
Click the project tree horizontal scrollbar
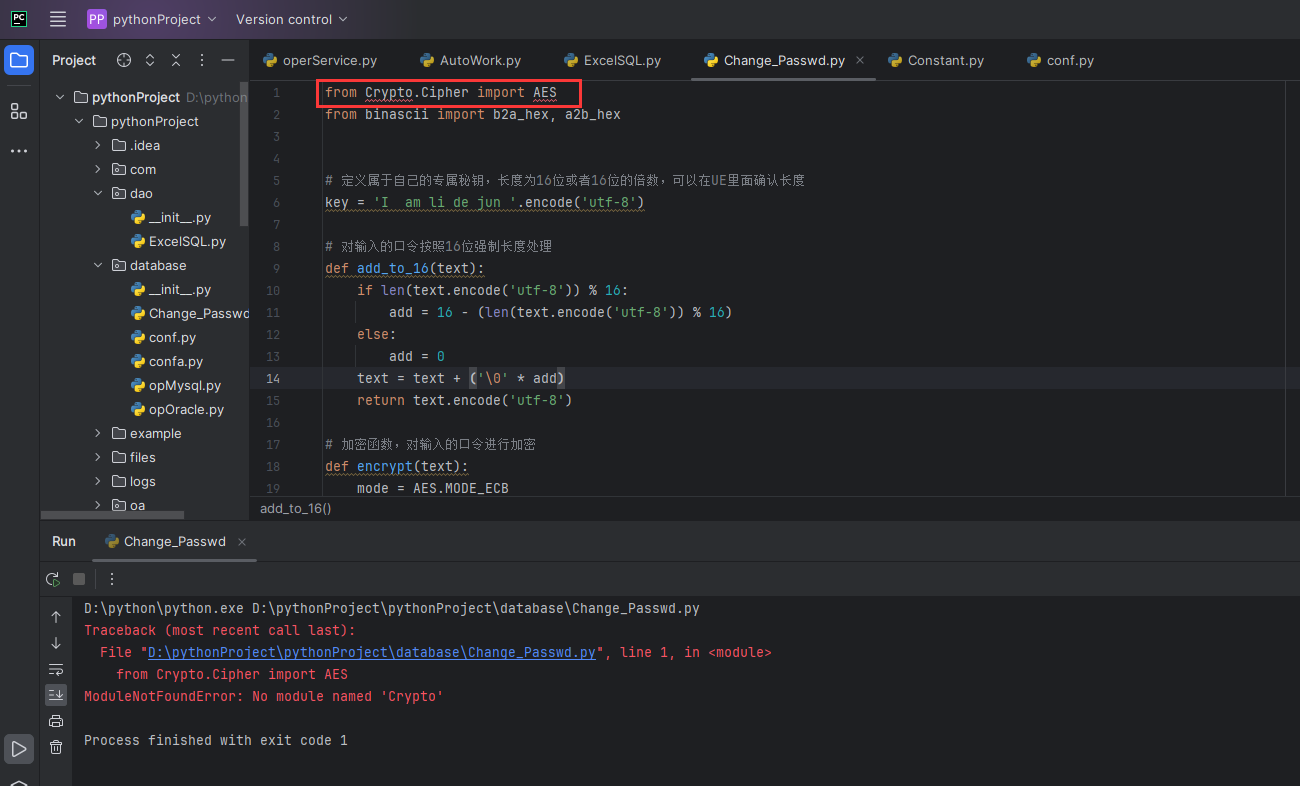[113, 515]
